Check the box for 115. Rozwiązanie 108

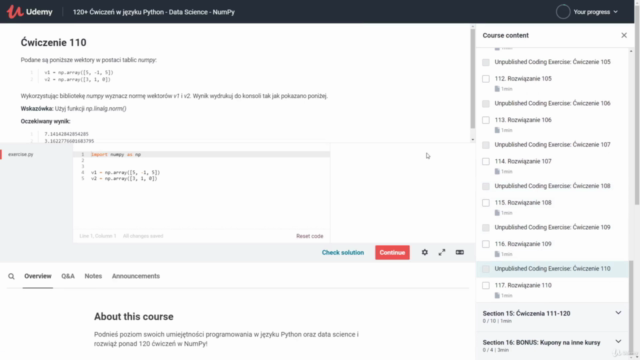486,202
